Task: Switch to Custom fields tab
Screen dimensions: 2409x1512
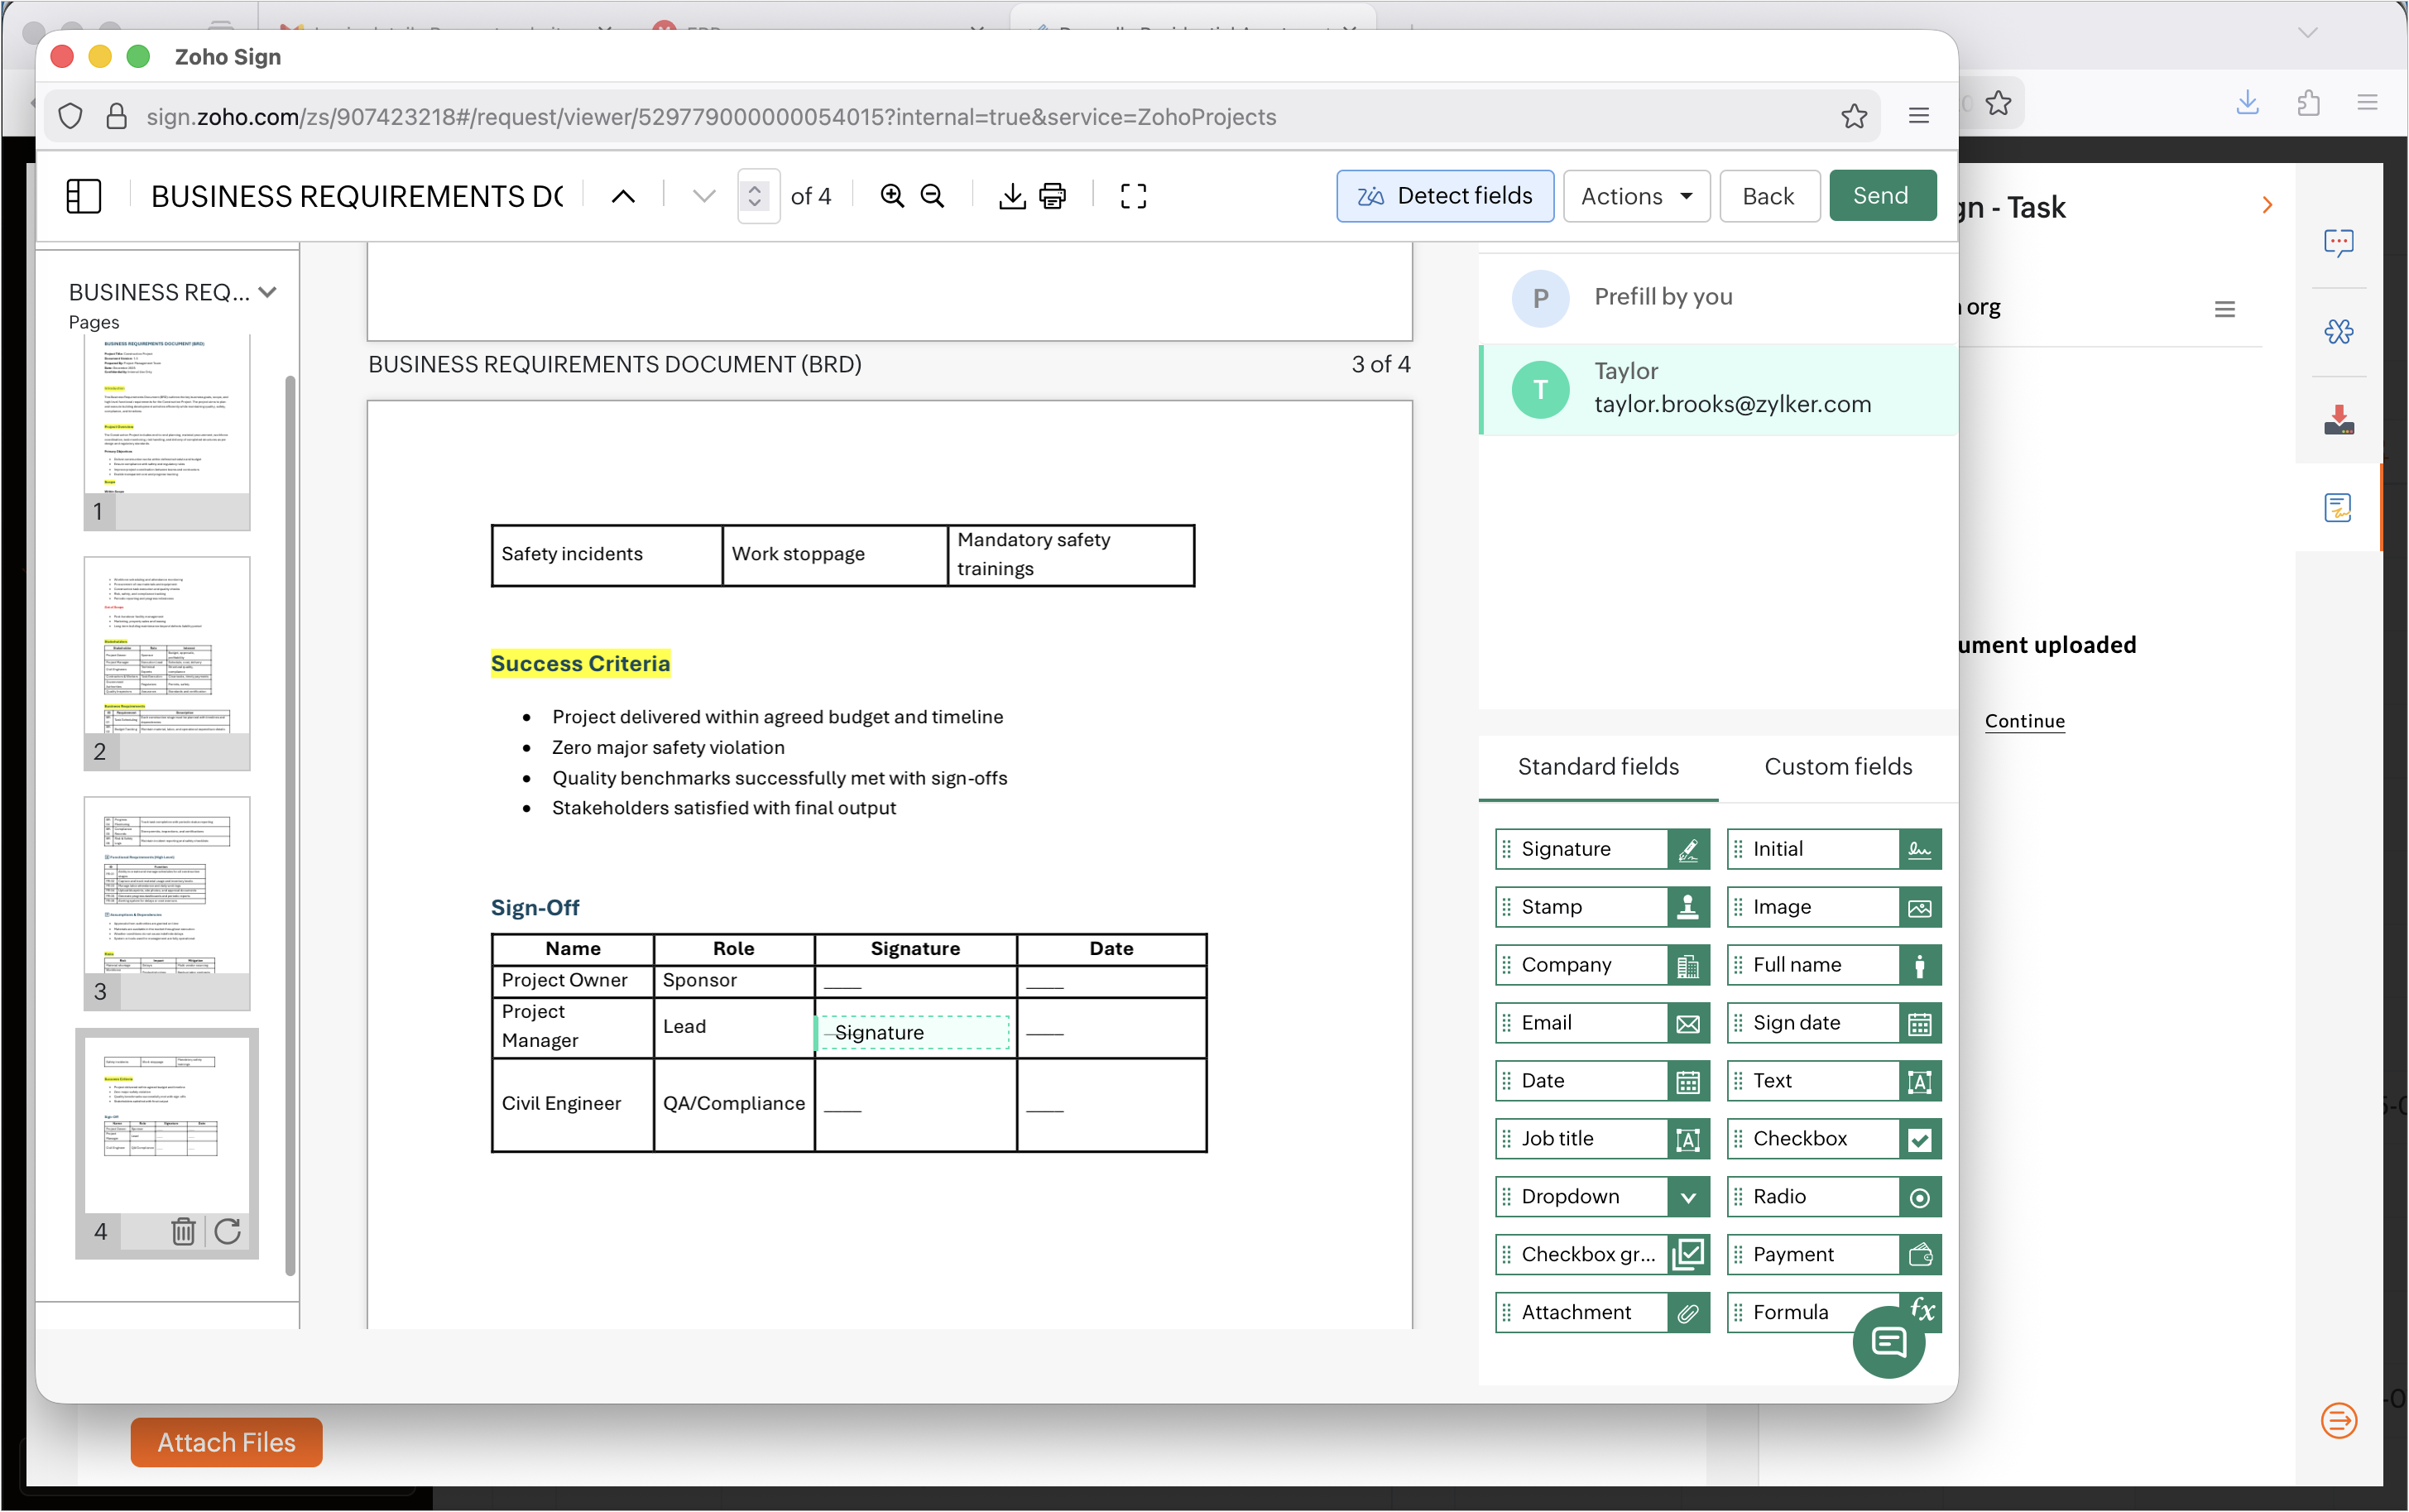Action: tap(1837, 767)
